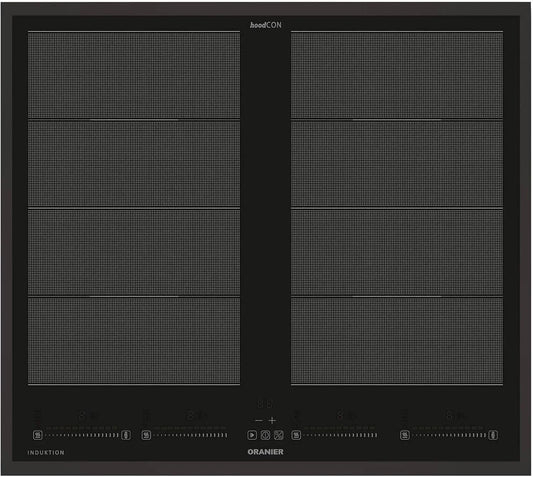Tap the timer clock icon

[x=265, y=435]
